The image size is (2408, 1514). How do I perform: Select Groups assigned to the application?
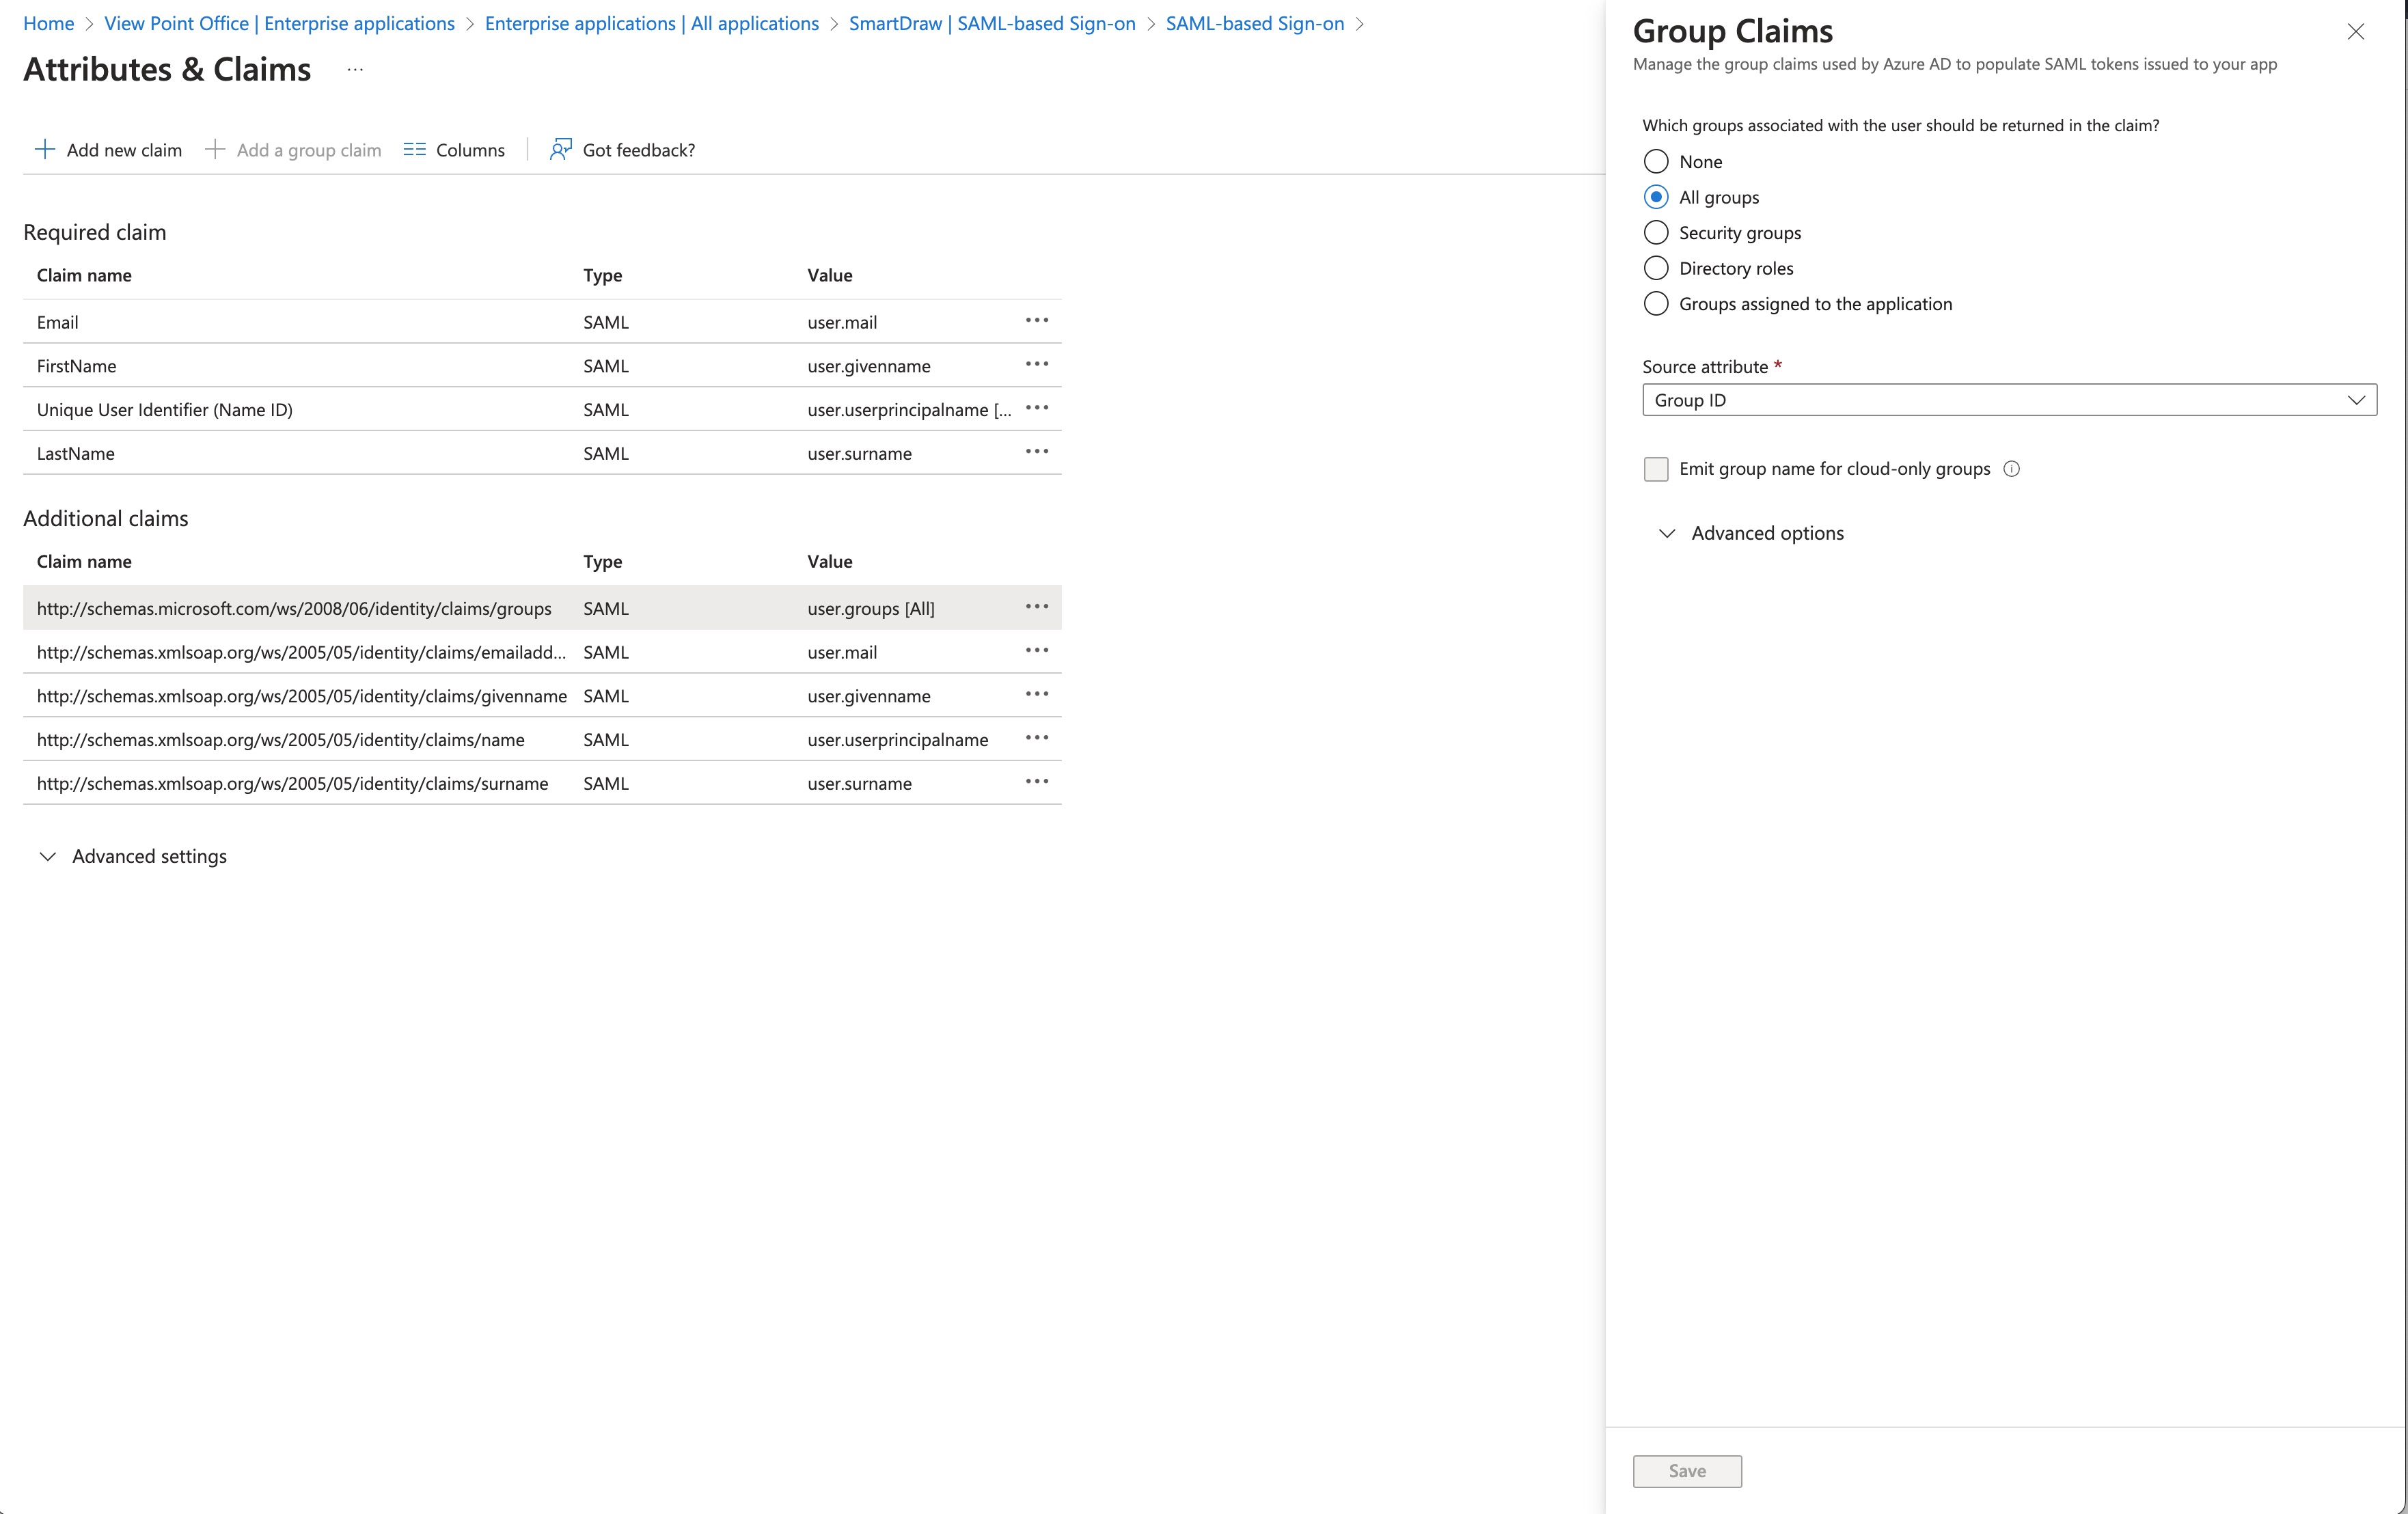1656,304
